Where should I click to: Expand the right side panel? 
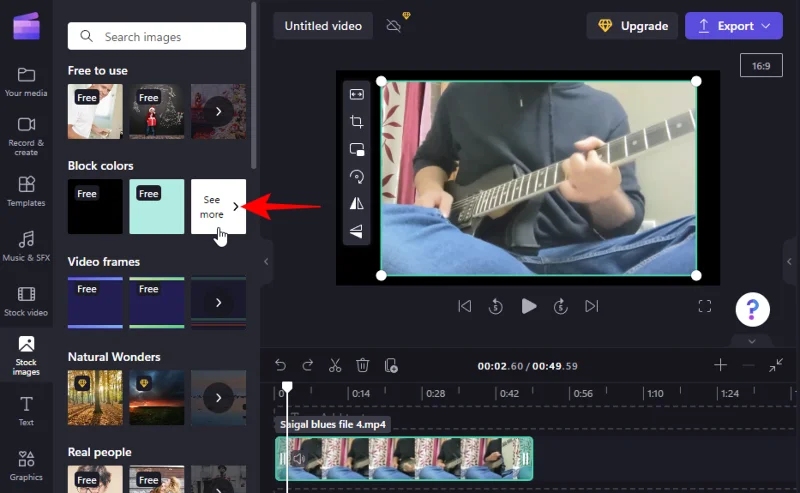789,261
